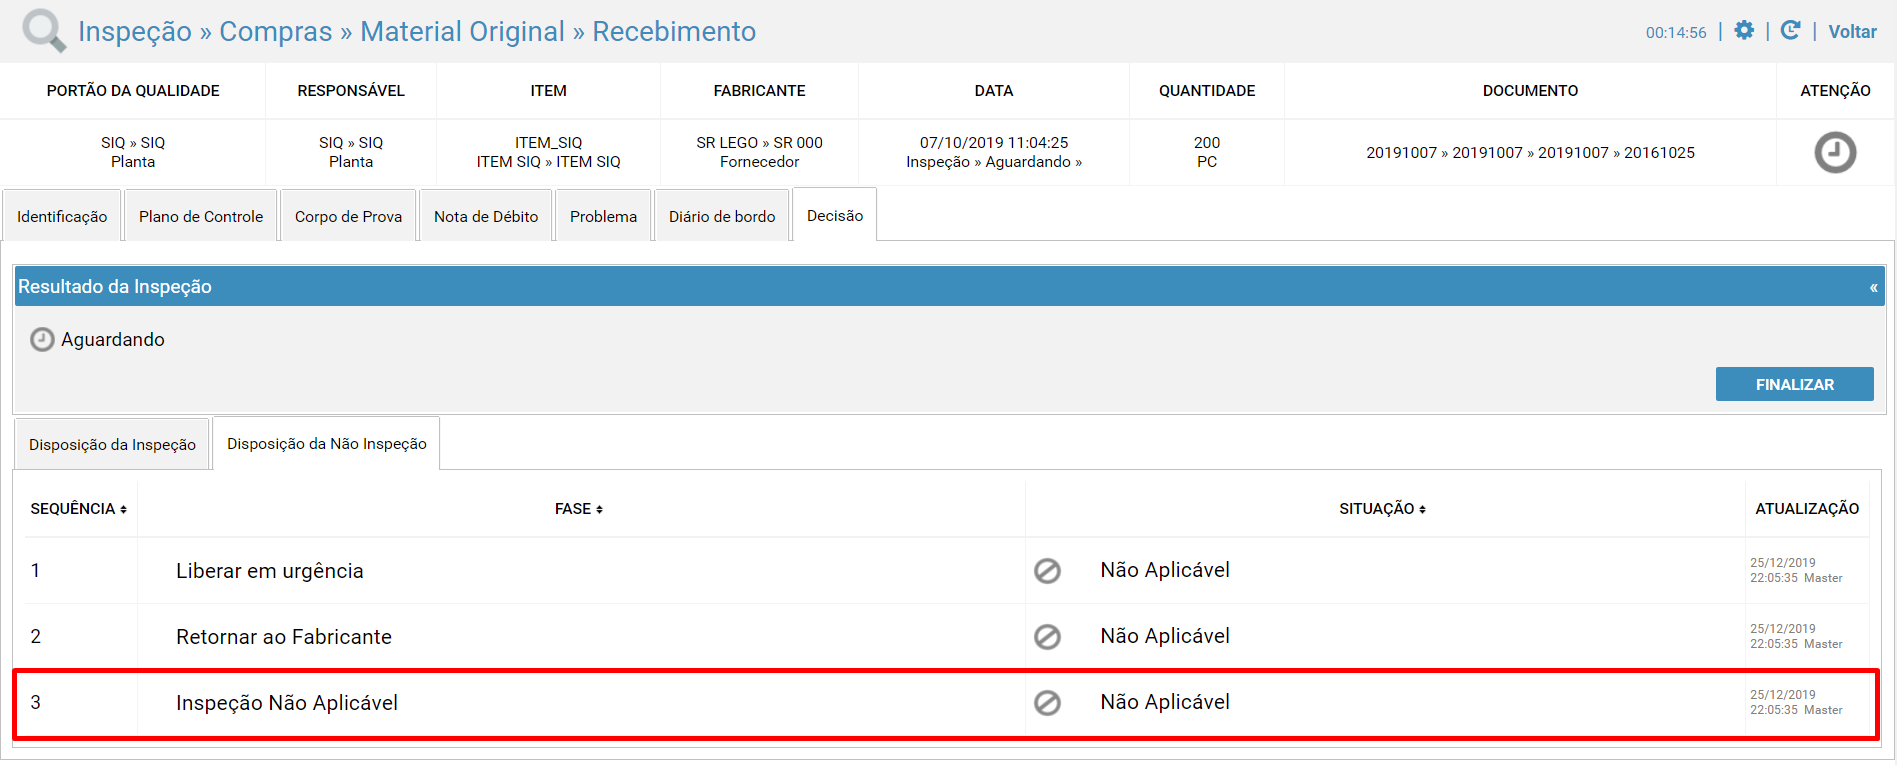The image size is (1897, 765).
Task: Click the session timer 00:14:56
Action: [x=1676, y=32]
